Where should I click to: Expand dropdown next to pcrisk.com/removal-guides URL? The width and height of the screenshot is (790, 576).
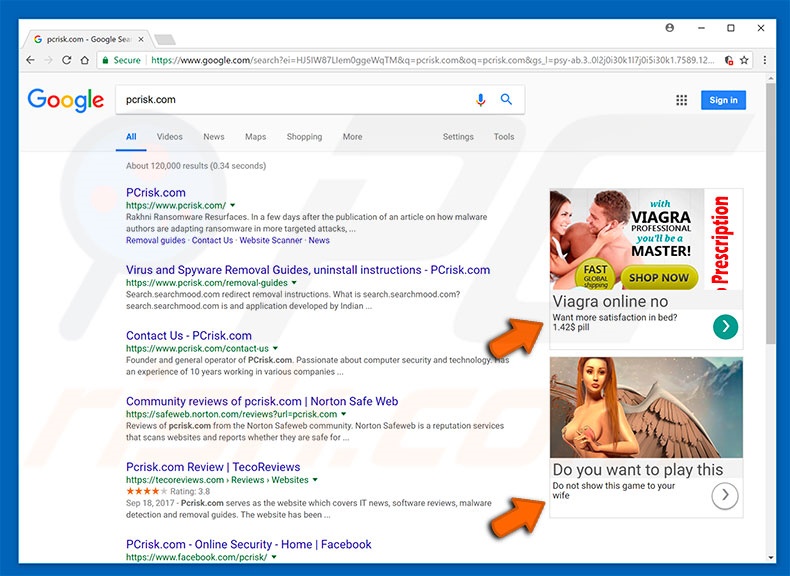point(294,283)
